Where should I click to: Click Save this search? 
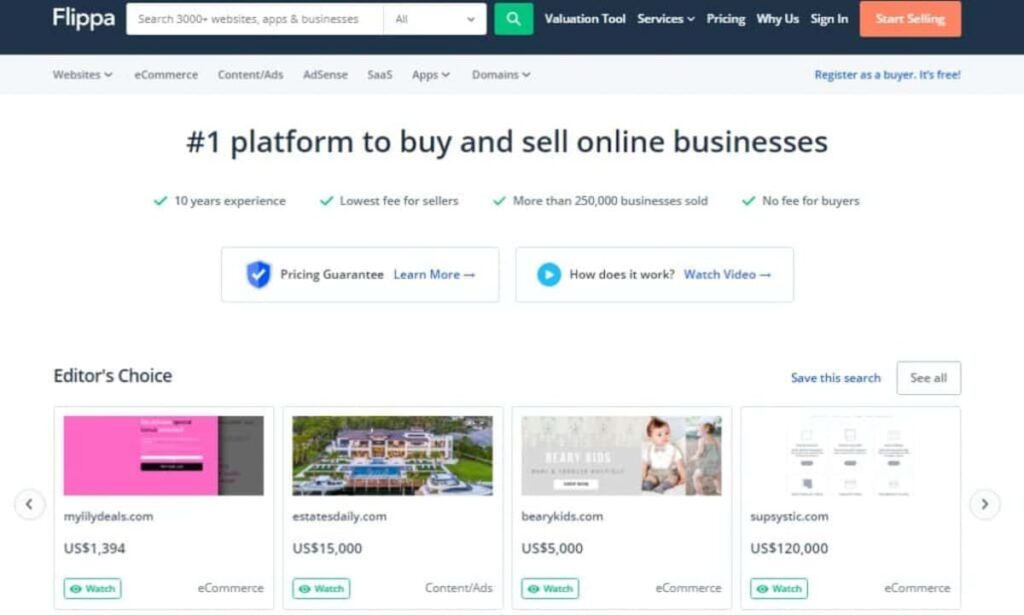(x=835, y=377)
